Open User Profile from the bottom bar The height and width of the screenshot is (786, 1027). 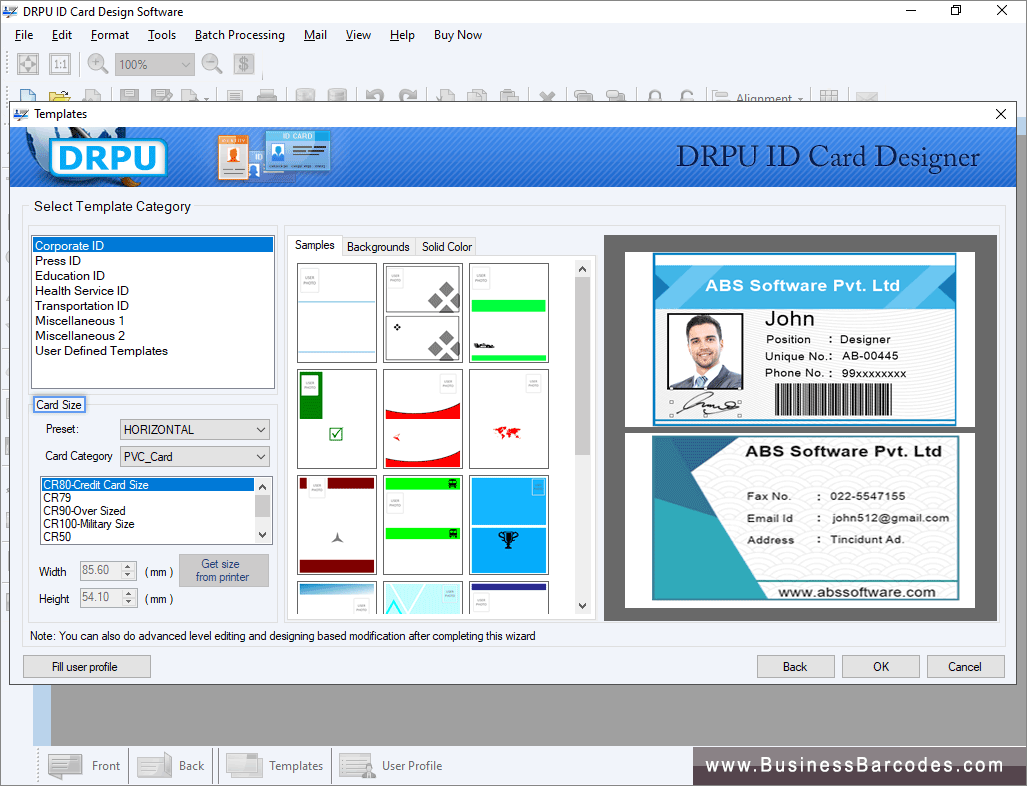(357, 765)
